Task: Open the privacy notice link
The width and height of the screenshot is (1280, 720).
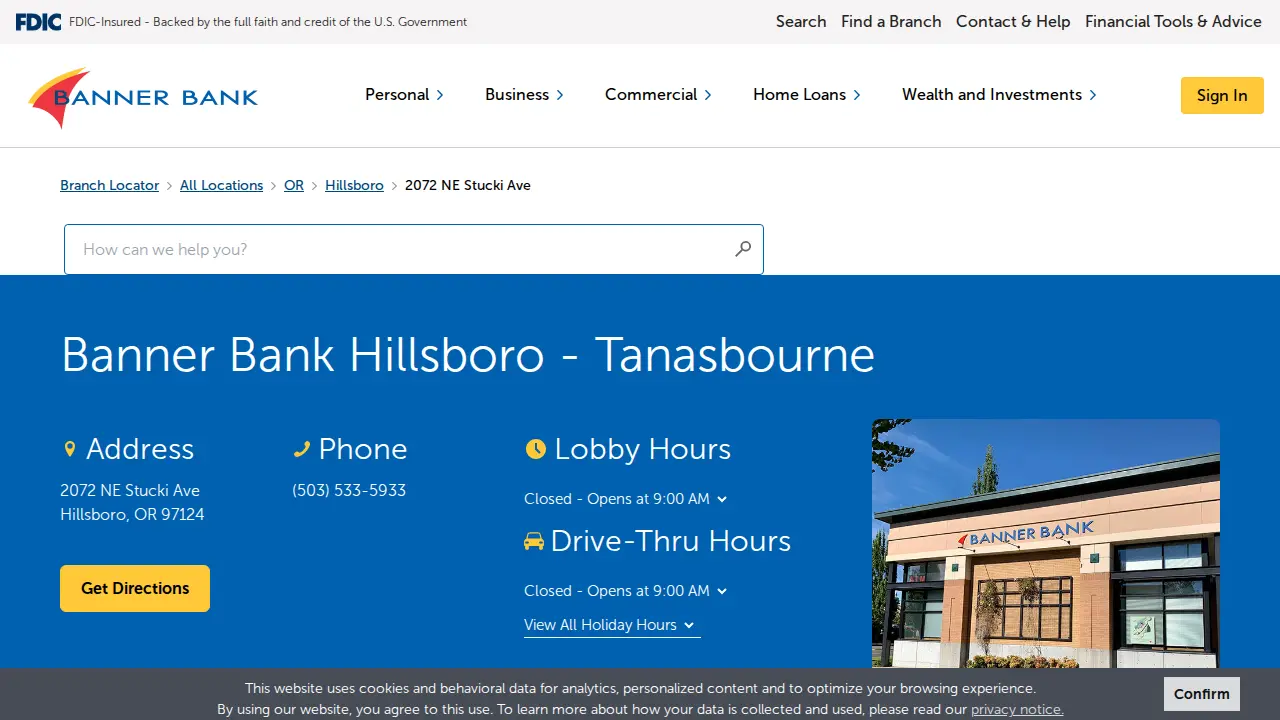Action: pyautogui.click(x=1017, y=709)
